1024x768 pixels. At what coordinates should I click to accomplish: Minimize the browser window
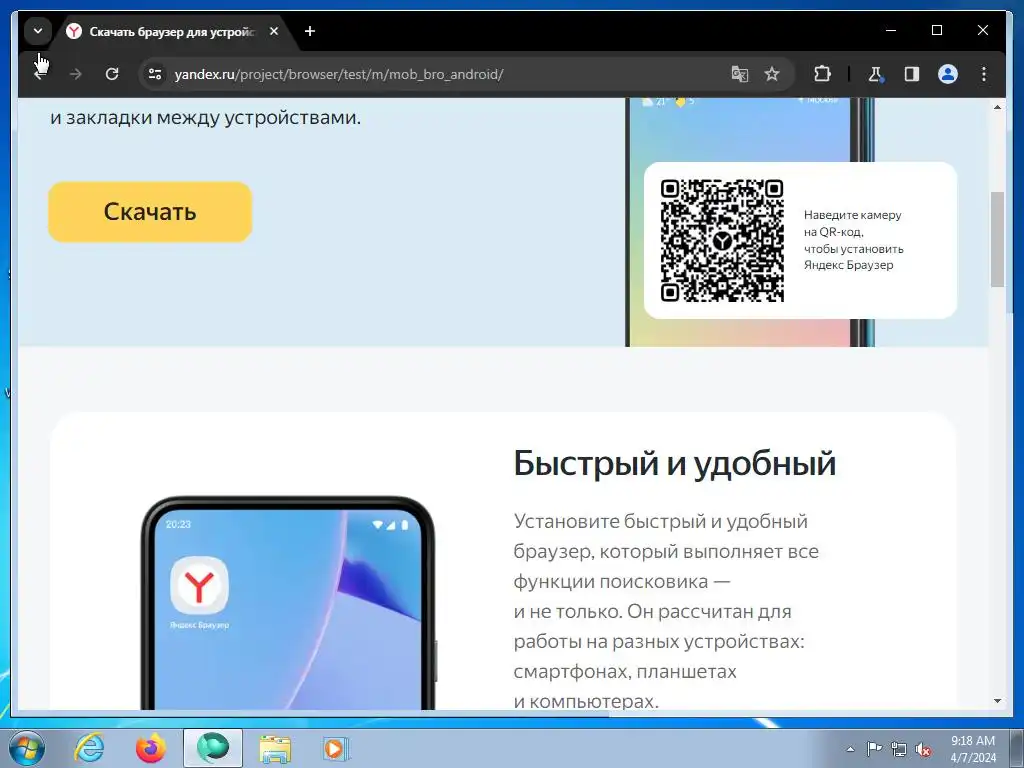891,30
